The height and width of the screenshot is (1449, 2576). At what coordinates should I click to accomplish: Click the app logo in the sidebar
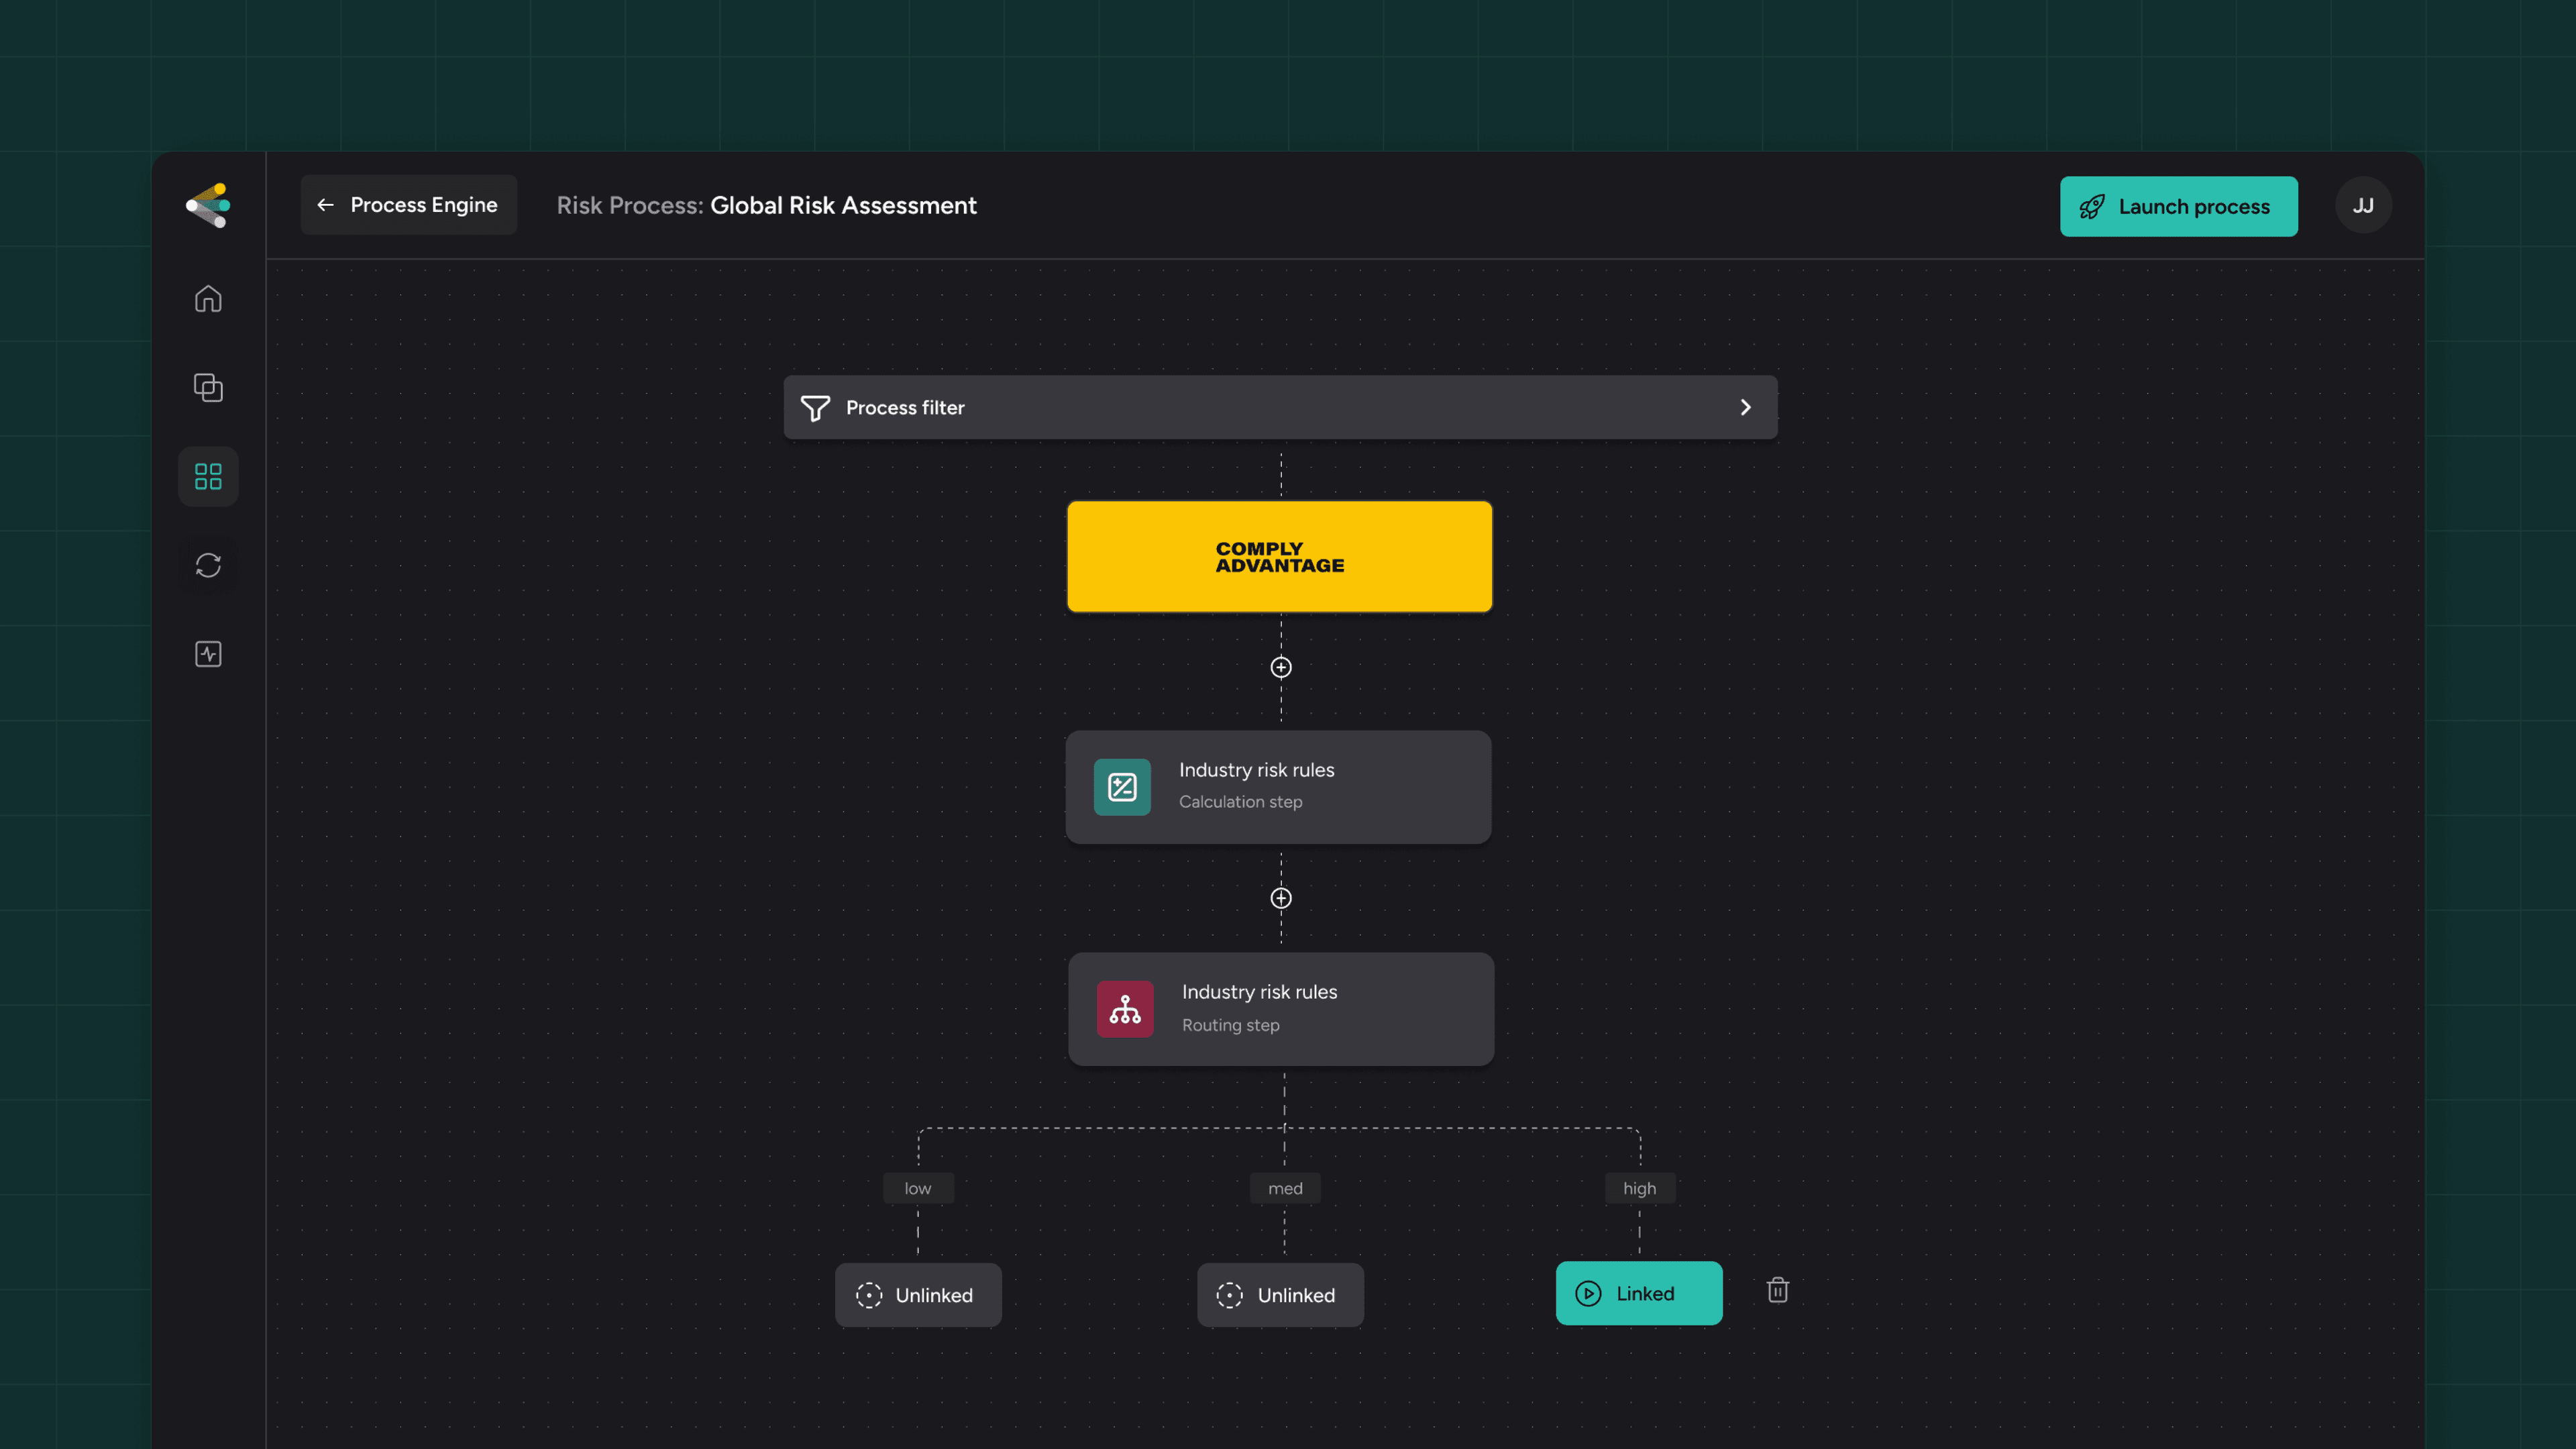pos(208,205)
